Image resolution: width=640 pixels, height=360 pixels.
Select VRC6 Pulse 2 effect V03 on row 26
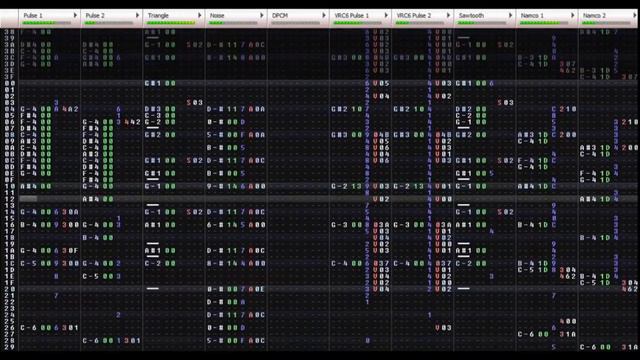coord(443,327)
